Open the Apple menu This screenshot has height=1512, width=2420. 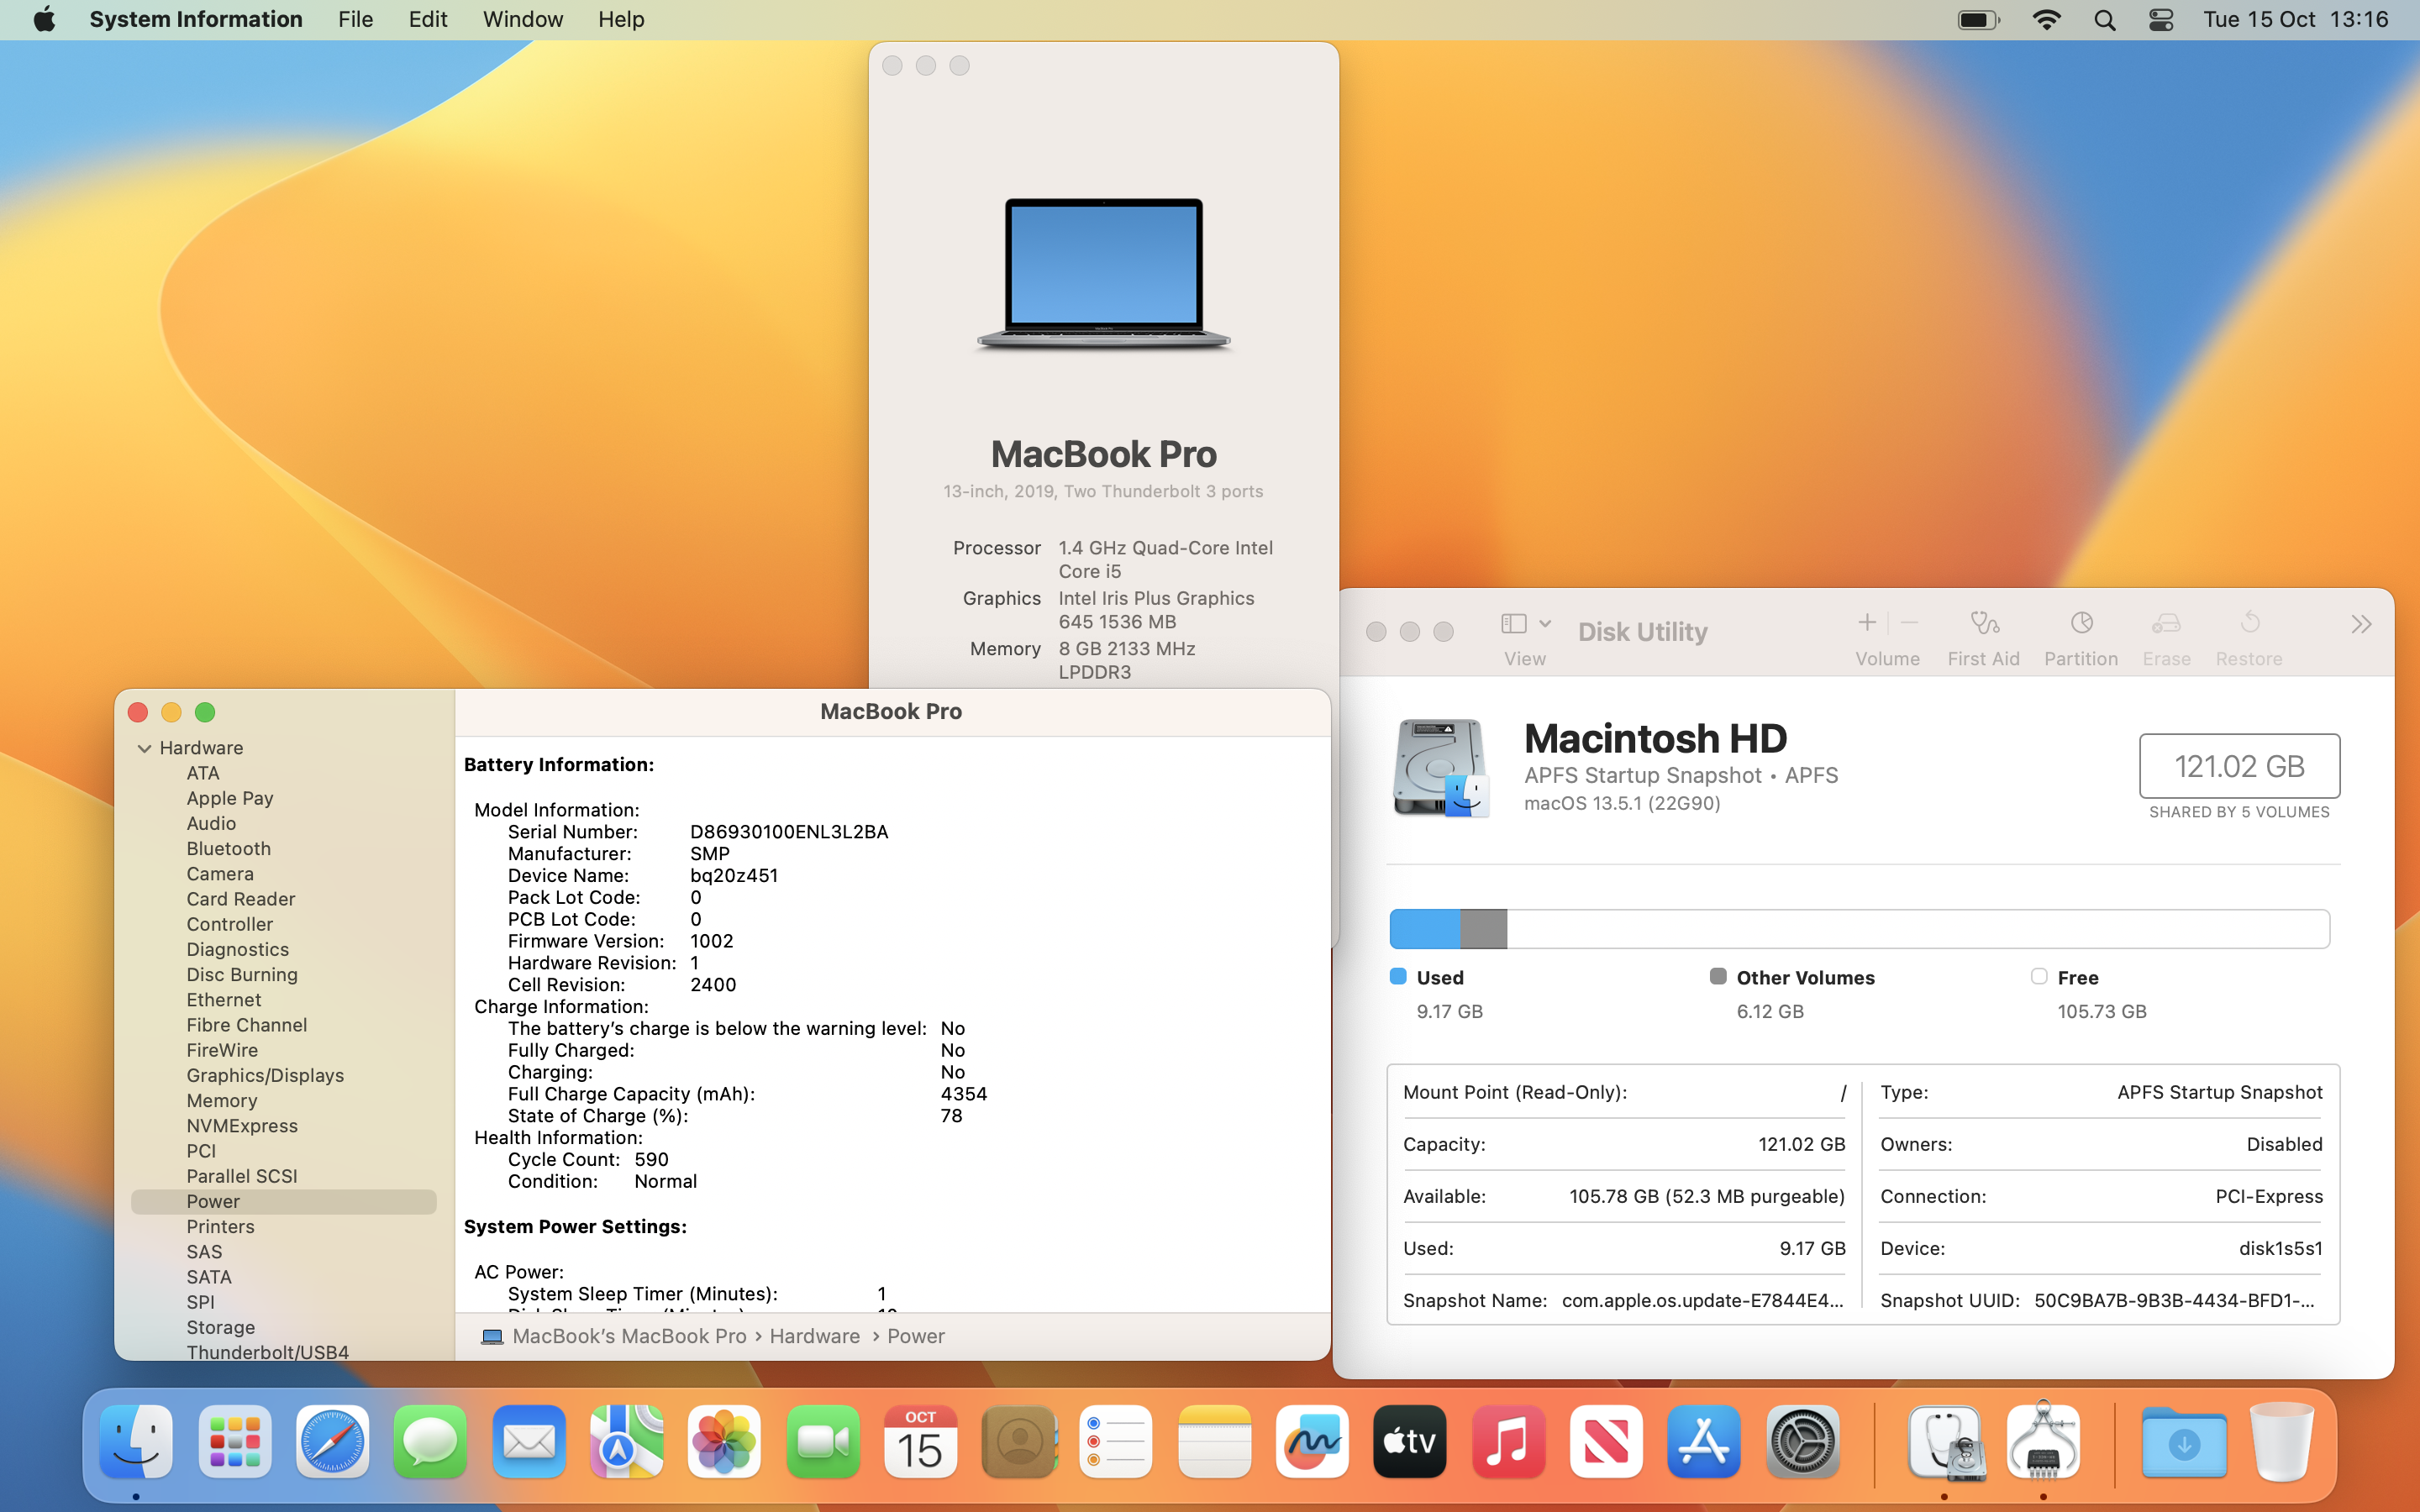click(x=44, y=19)
